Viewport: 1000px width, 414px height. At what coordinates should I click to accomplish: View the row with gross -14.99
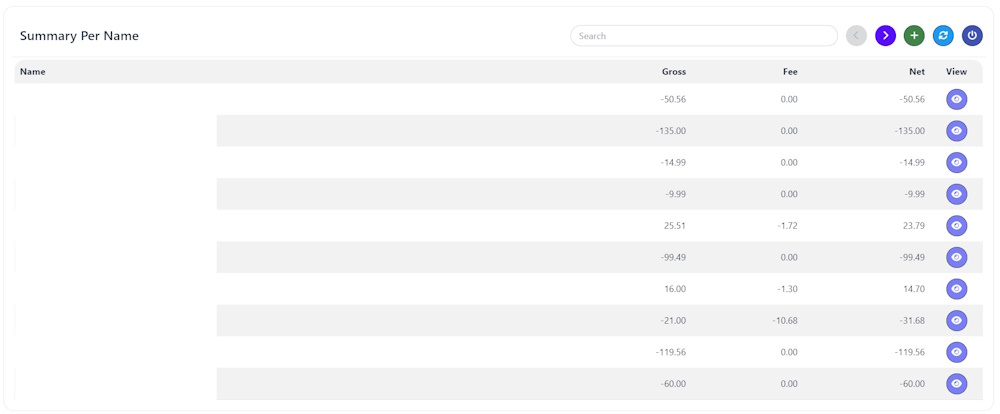click(957, 162)
